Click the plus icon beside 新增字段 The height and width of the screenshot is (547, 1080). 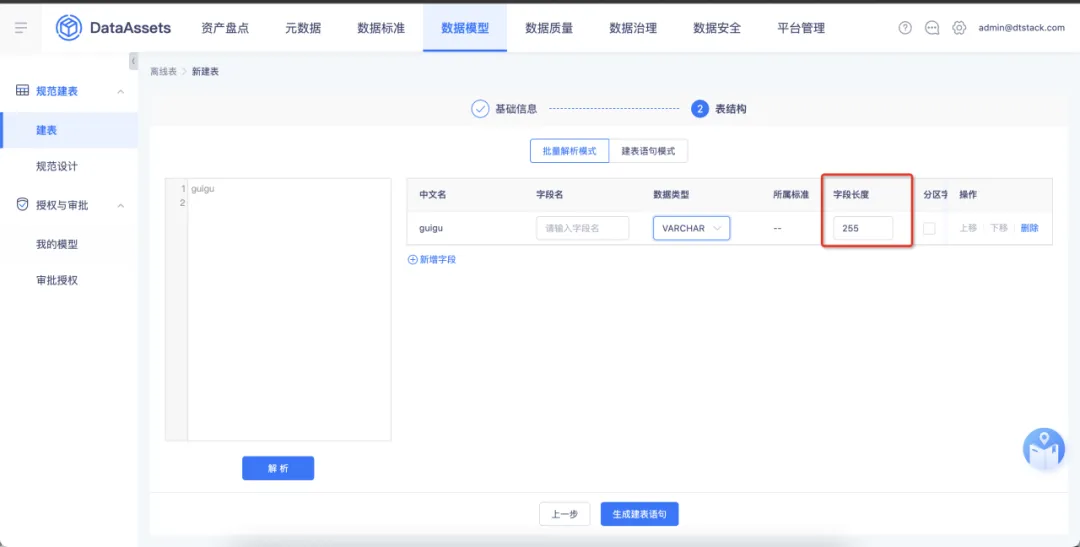tap(413, 260)
